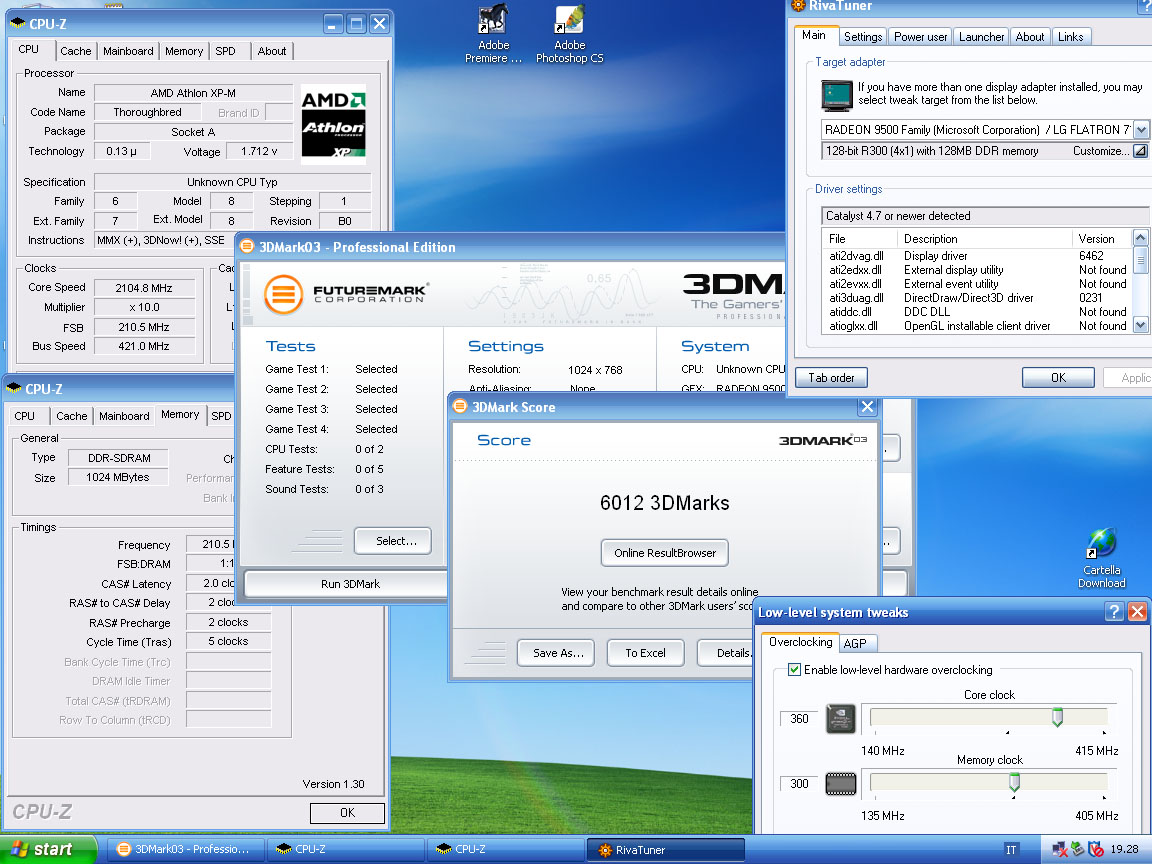Open Cartella Download desktop shortcut
Screen dimensions: 1152x864
[1101, 558]
